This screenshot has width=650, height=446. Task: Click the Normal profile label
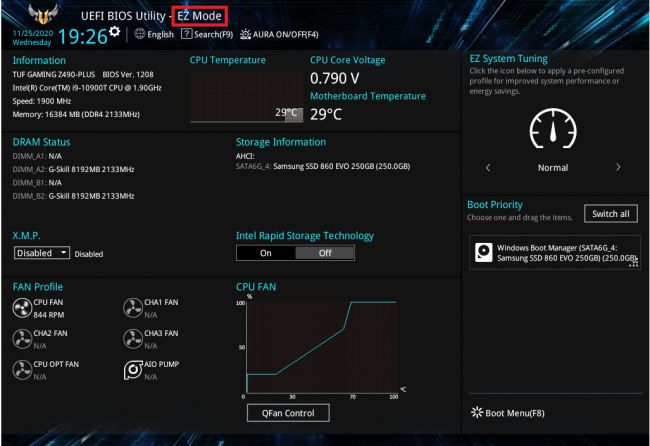[x=553, y=168]
